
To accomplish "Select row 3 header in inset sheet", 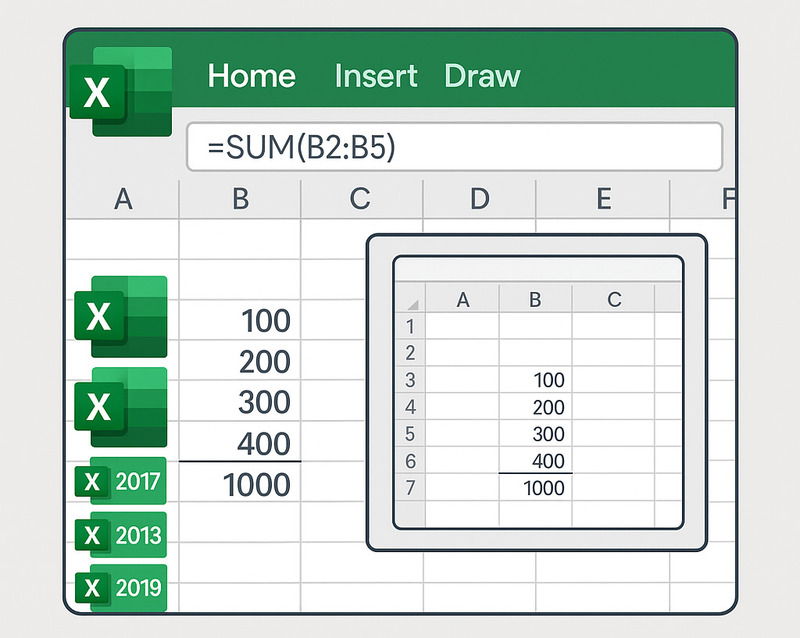I will click(x=410, y=380).
